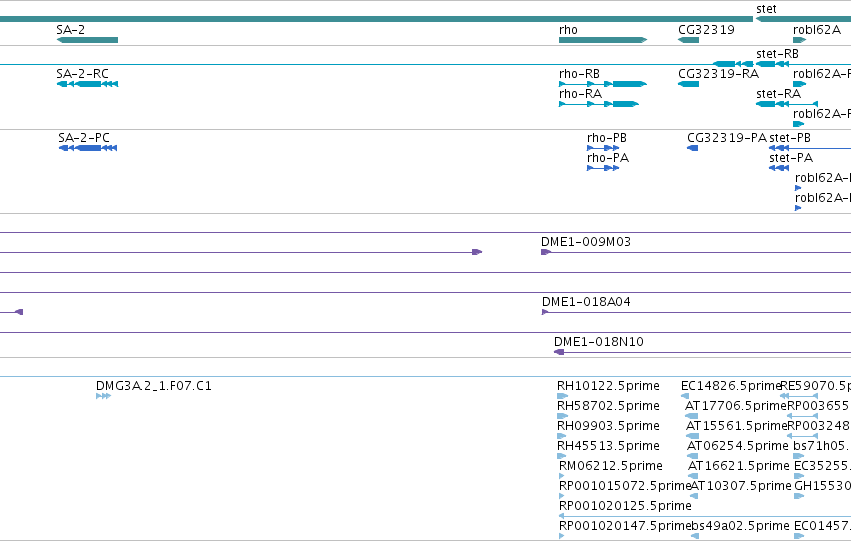Select the stet-RA transcript feature

pos(787,104)
